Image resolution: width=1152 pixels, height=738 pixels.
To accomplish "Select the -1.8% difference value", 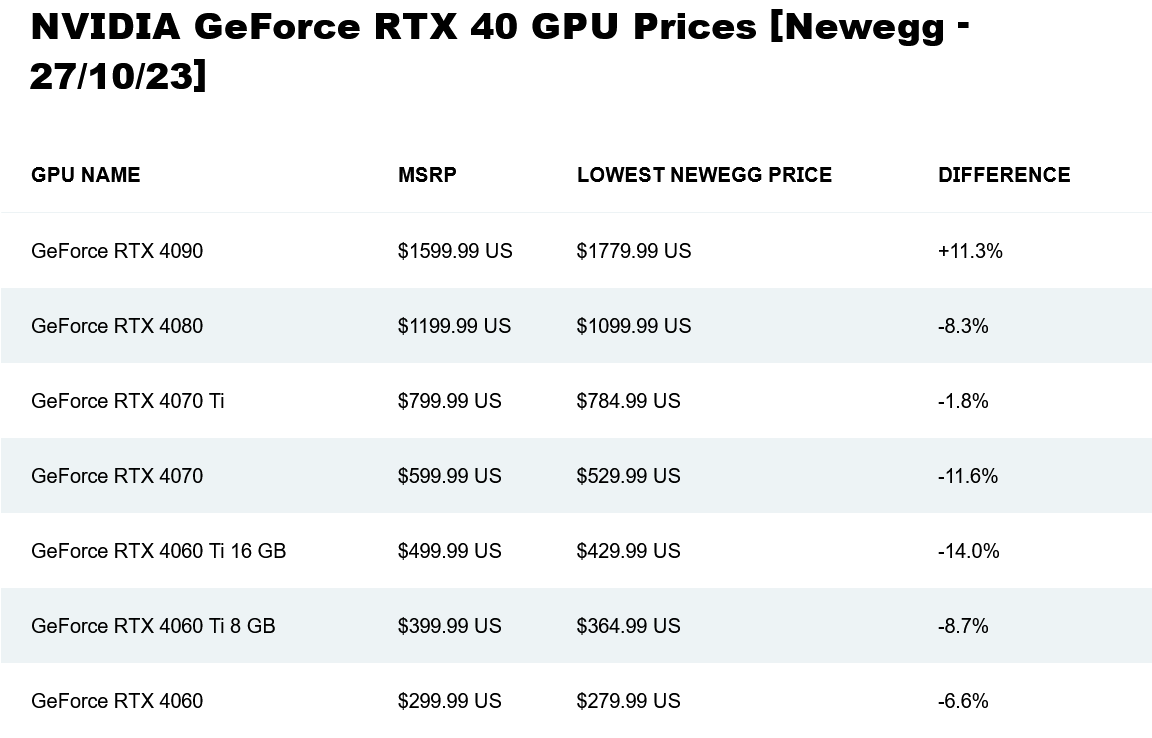I will tap(963, 401).
